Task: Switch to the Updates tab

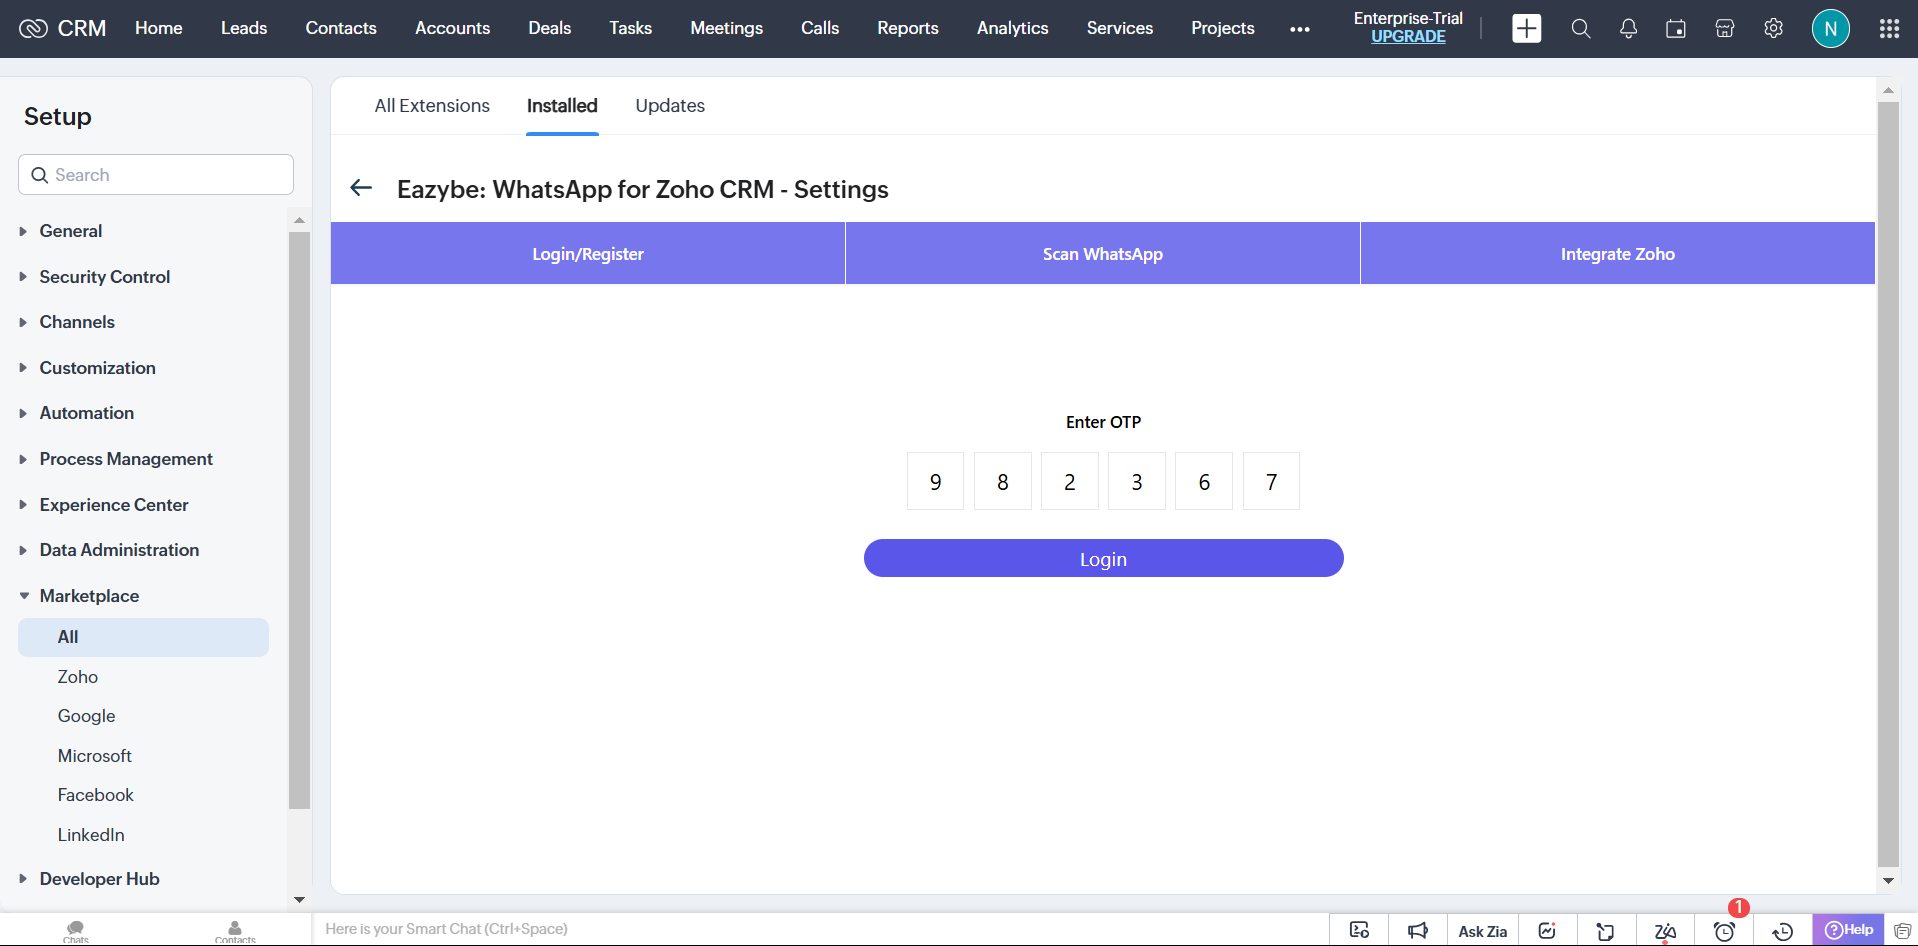Action: [670, 106]
